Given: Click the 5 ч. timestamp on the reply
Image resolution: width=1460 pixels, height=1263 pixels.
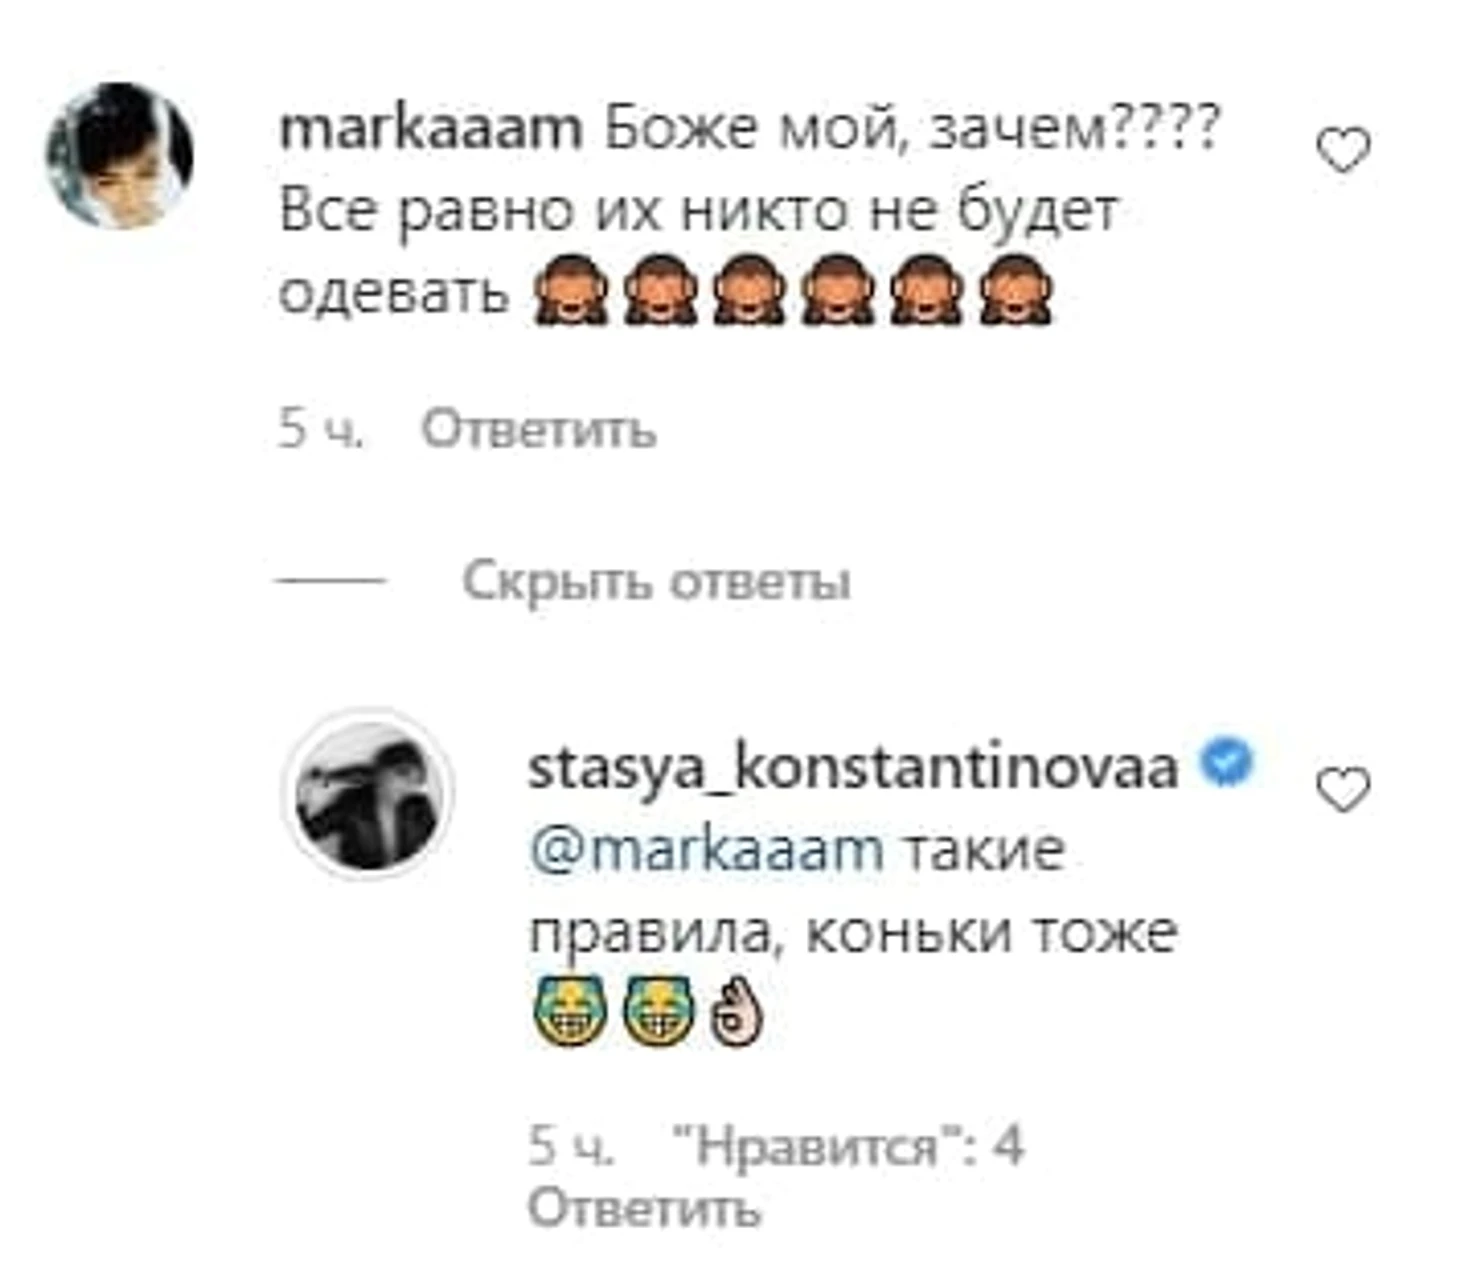Looking at the screenshot, I should pyautogui.click(x=571, y=1146).
